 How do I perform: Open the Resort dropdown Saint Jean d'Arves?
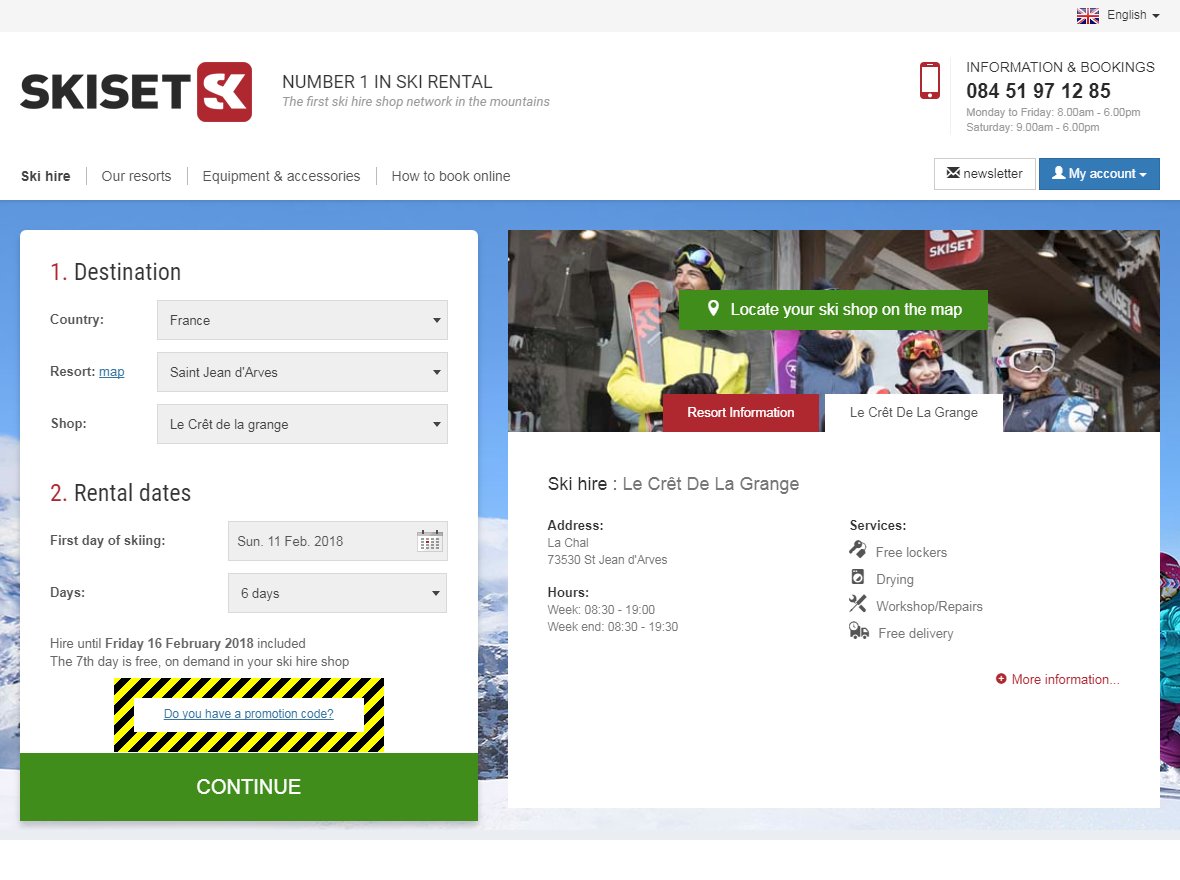pos(302,372)
